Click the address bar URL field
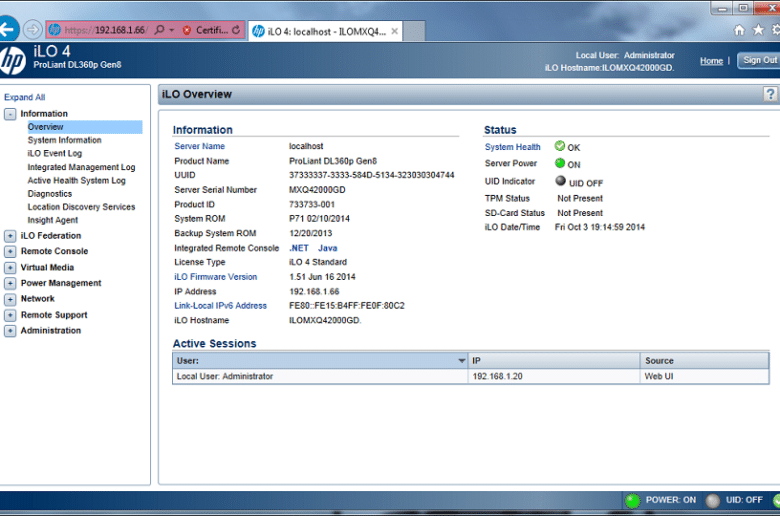780x516 pixels. (105, 30)
